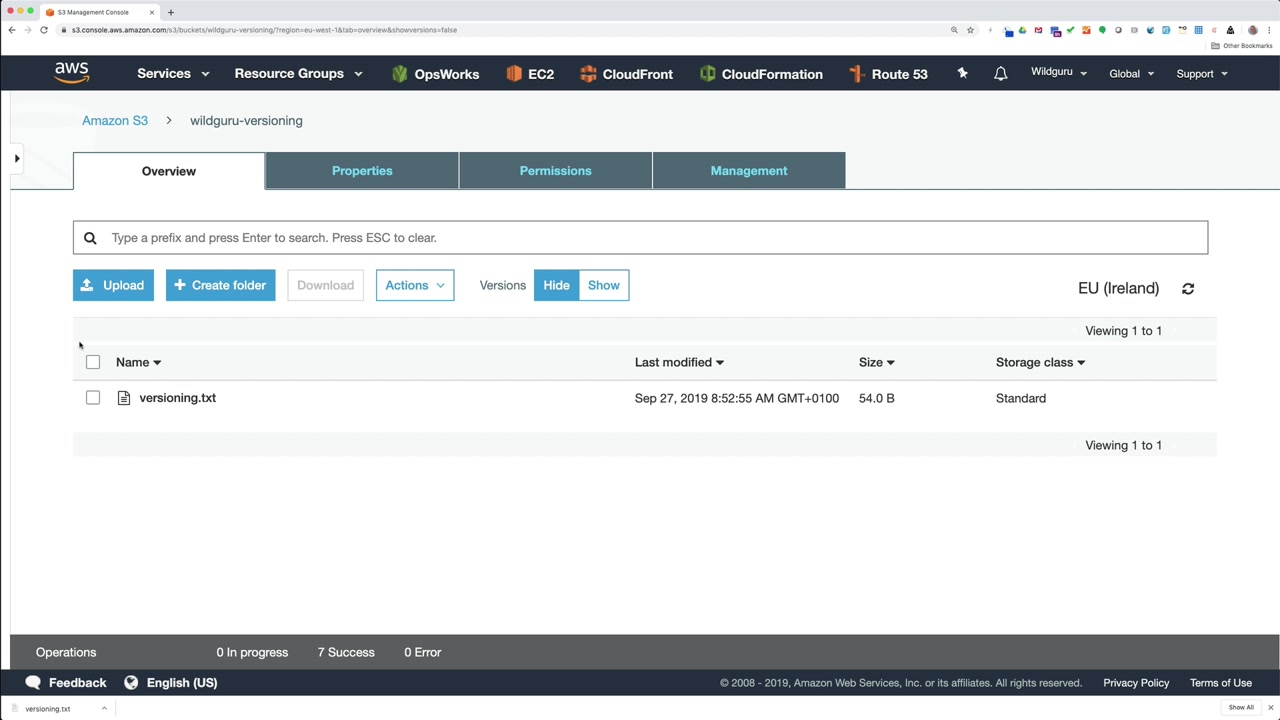Bookmark this page with the star icon
This screenshot has height=720, width=1280.
pyautogui.click(x=970, y=30)
